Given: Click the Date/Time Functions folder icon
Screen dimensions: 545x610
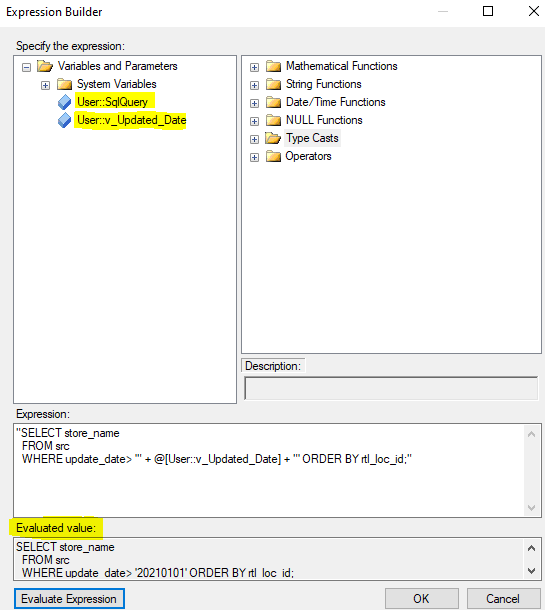Looking at the screenshot, I should 273,102.
